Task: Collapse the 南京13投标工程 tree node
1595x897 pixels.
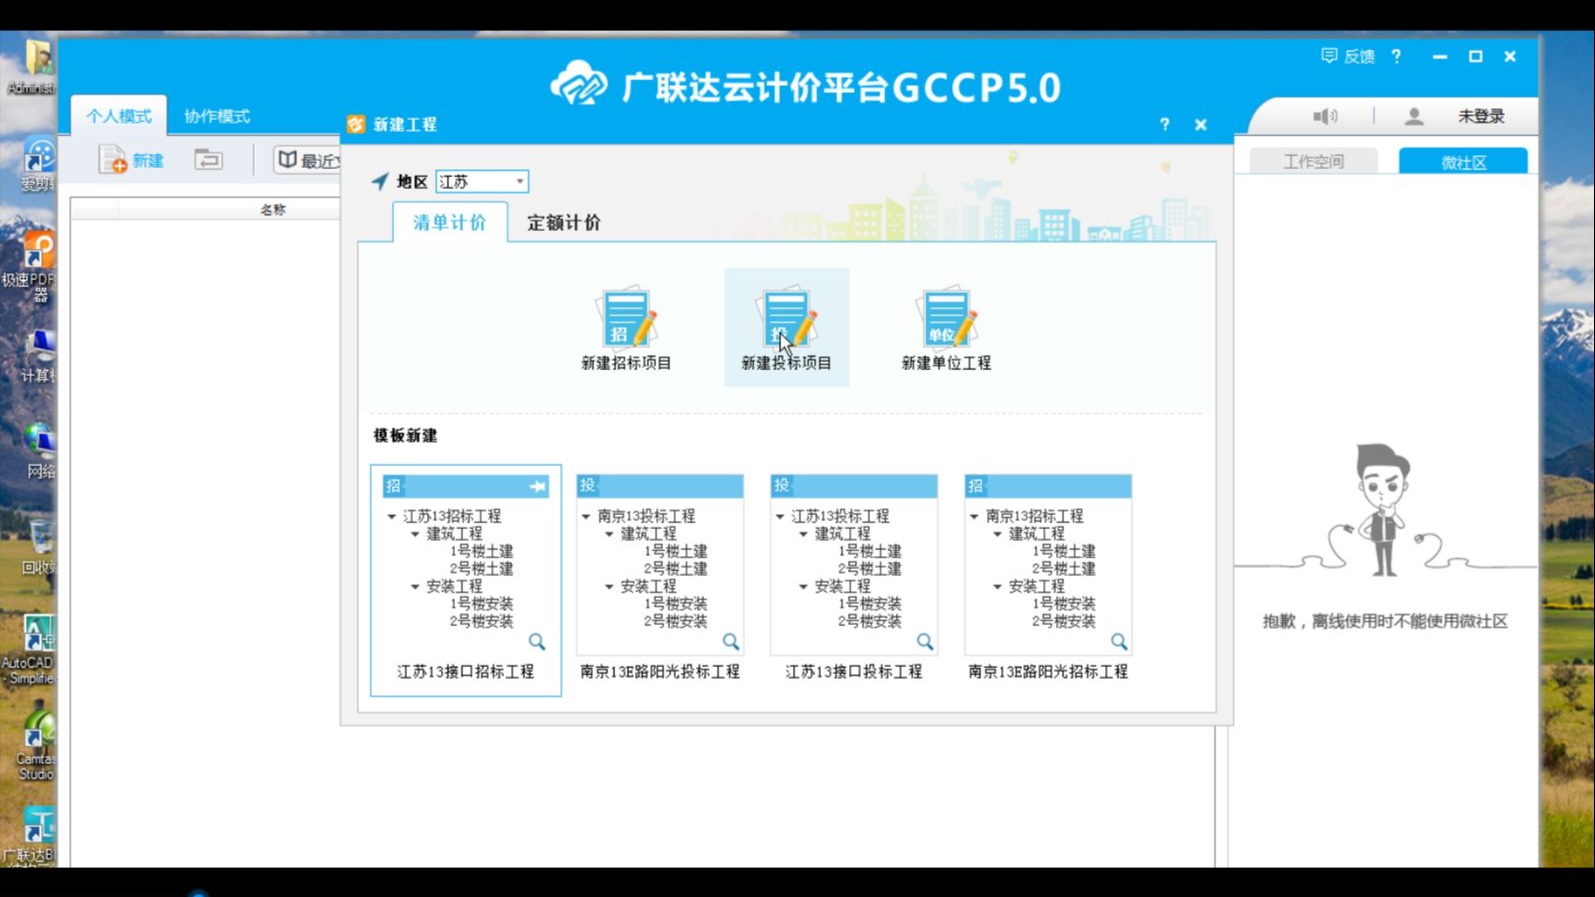Action: coord(586,517)
